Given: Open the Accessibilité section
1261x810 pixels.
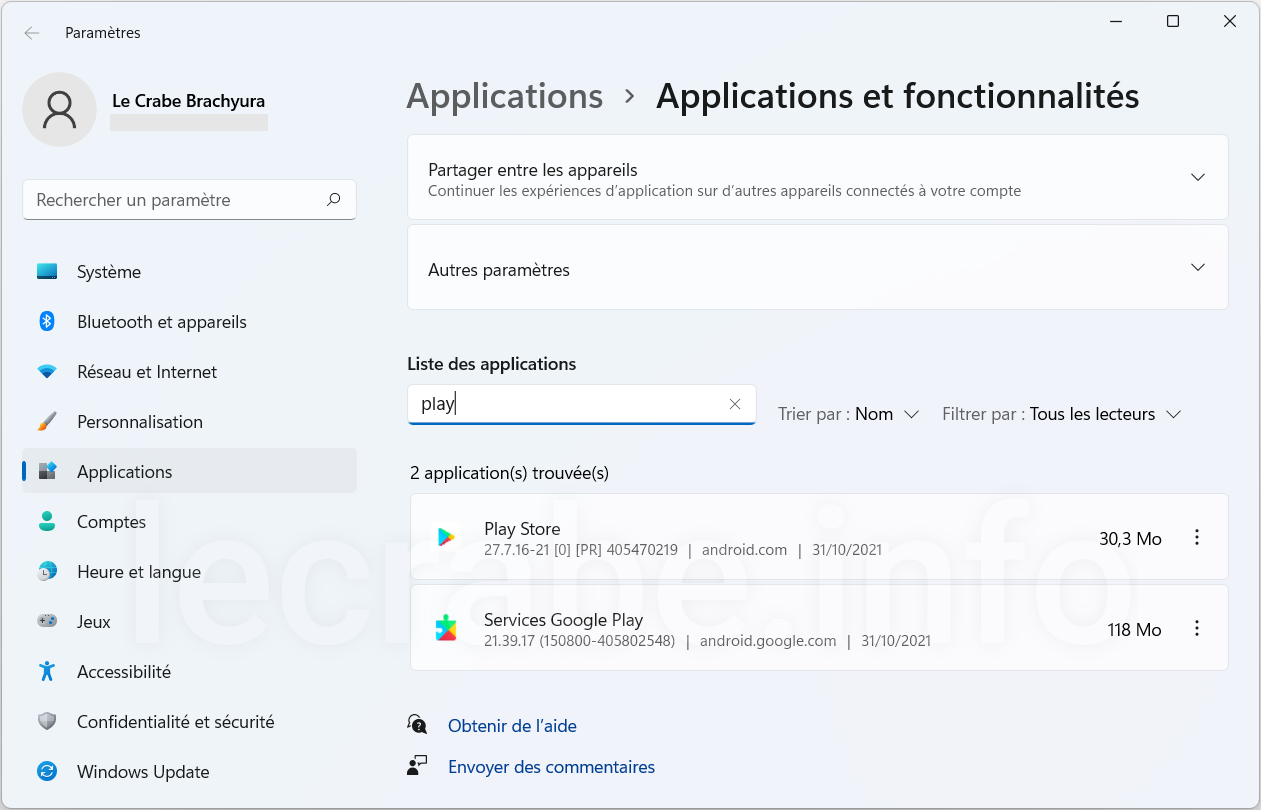Looking at the screenshot, I should tap(189, 672).
